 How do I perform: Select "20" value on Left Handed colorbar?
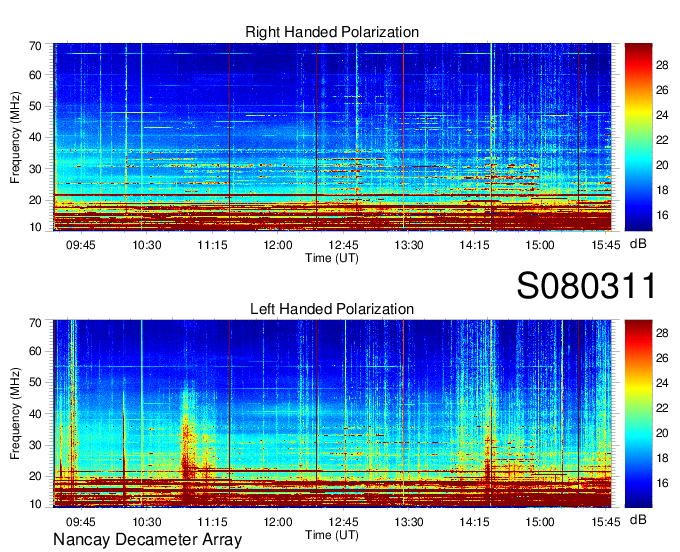point(662,433)
